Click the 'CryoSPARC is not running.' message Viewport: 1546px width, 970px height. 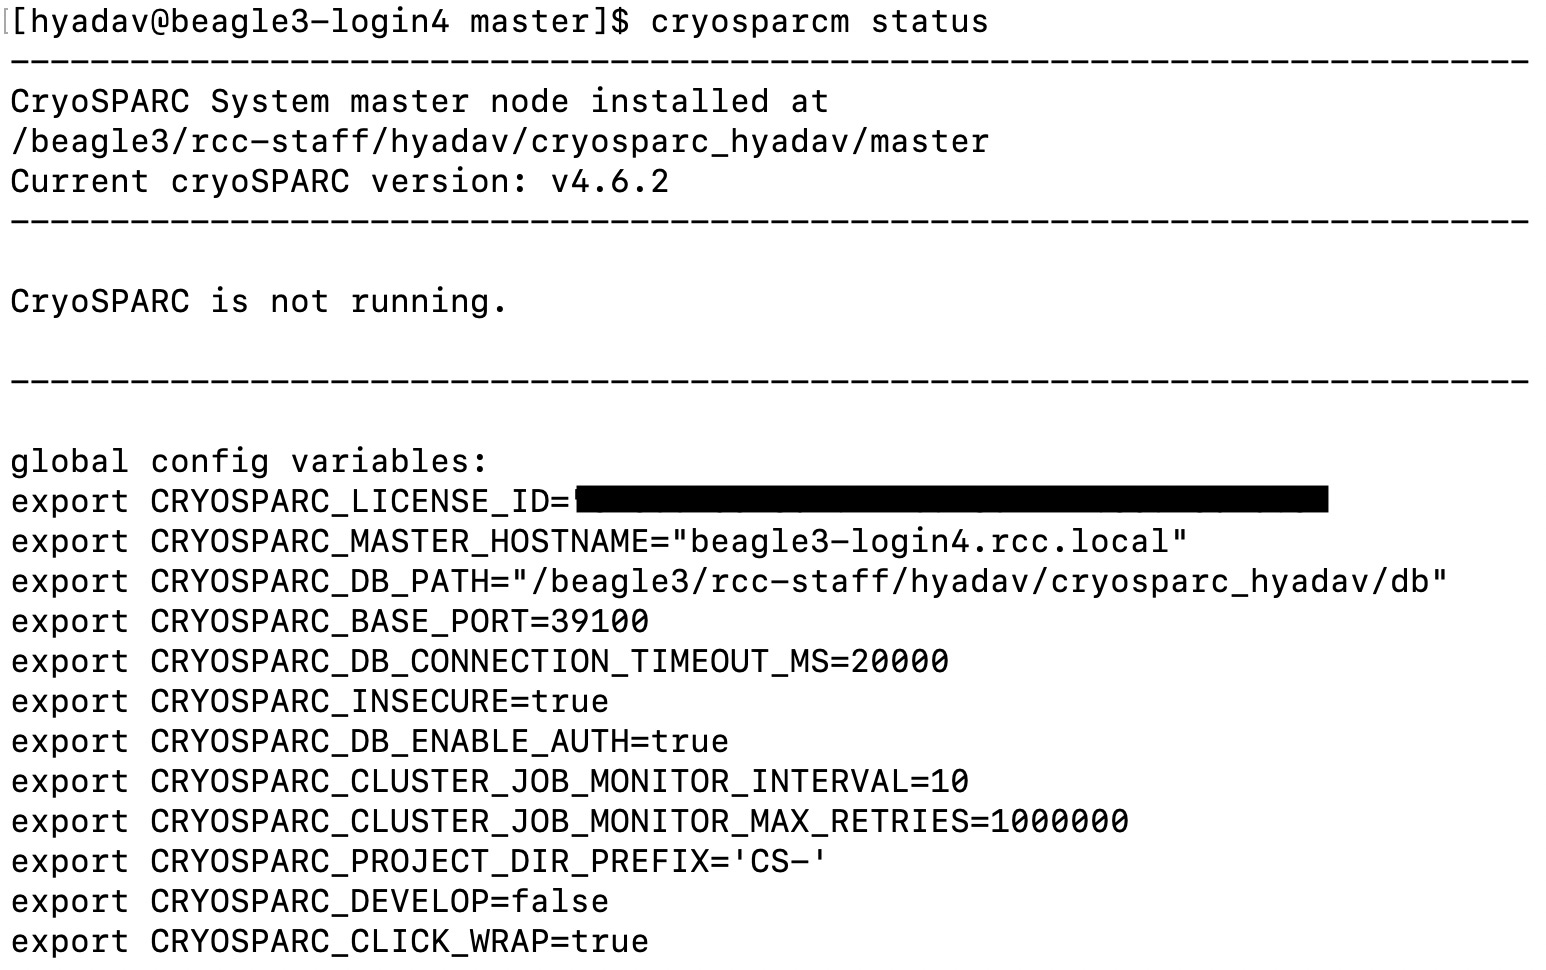(x=259, y=302)
